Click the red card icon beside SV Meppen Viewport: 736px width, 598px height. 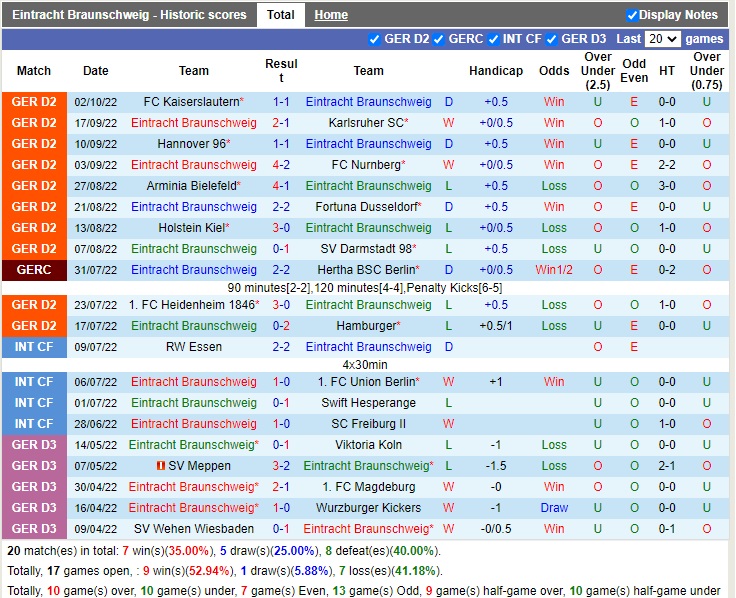160,466
